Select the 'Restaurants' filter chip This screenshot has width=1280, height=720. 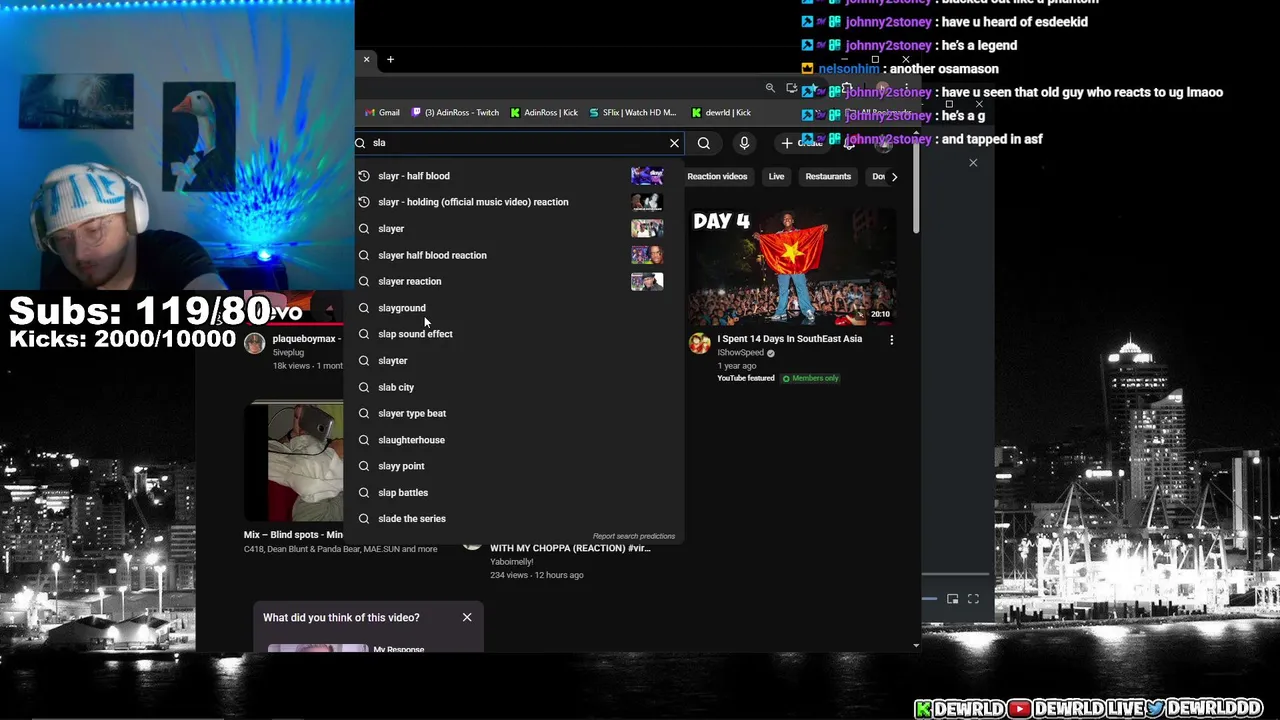point(828,177)
